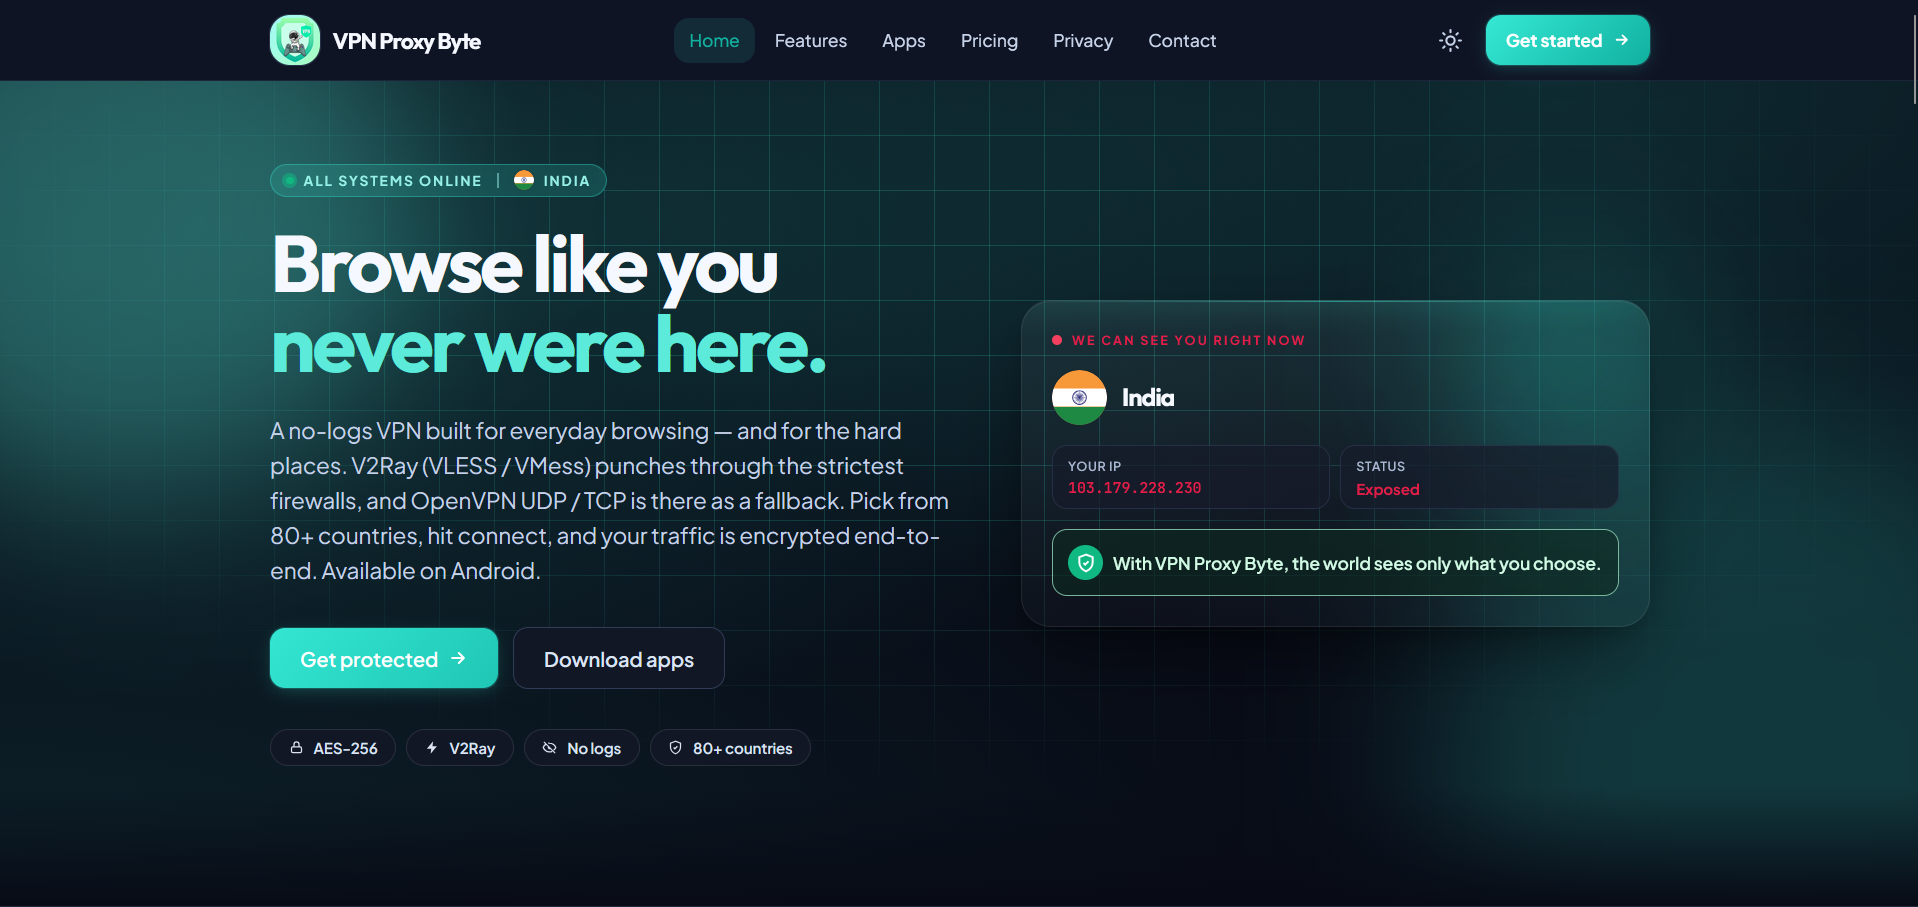Image resolution: width=1918 pixels, height=907 pixels.
Task: Click the red dot beside We Can See You
Action: coord(1057,340)
